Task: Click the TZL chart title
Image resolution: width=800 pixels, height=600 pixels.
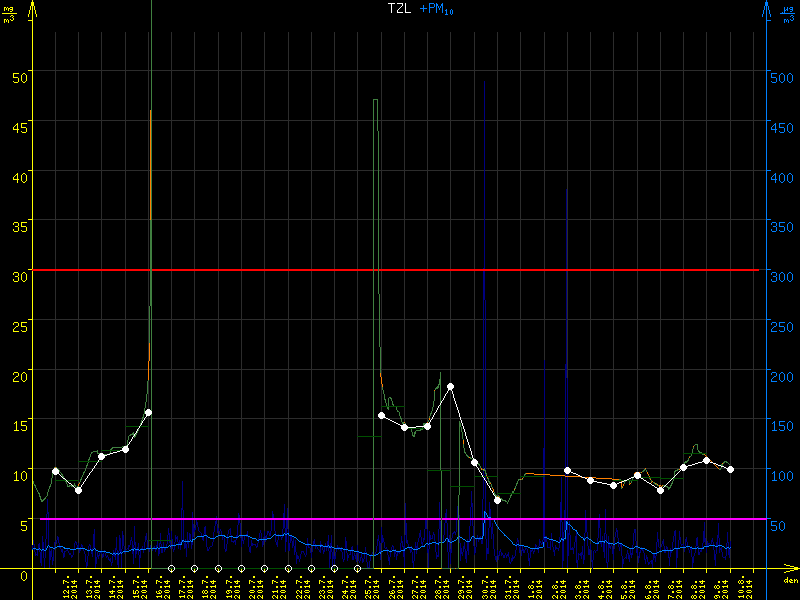Action: tap(400, 9)
